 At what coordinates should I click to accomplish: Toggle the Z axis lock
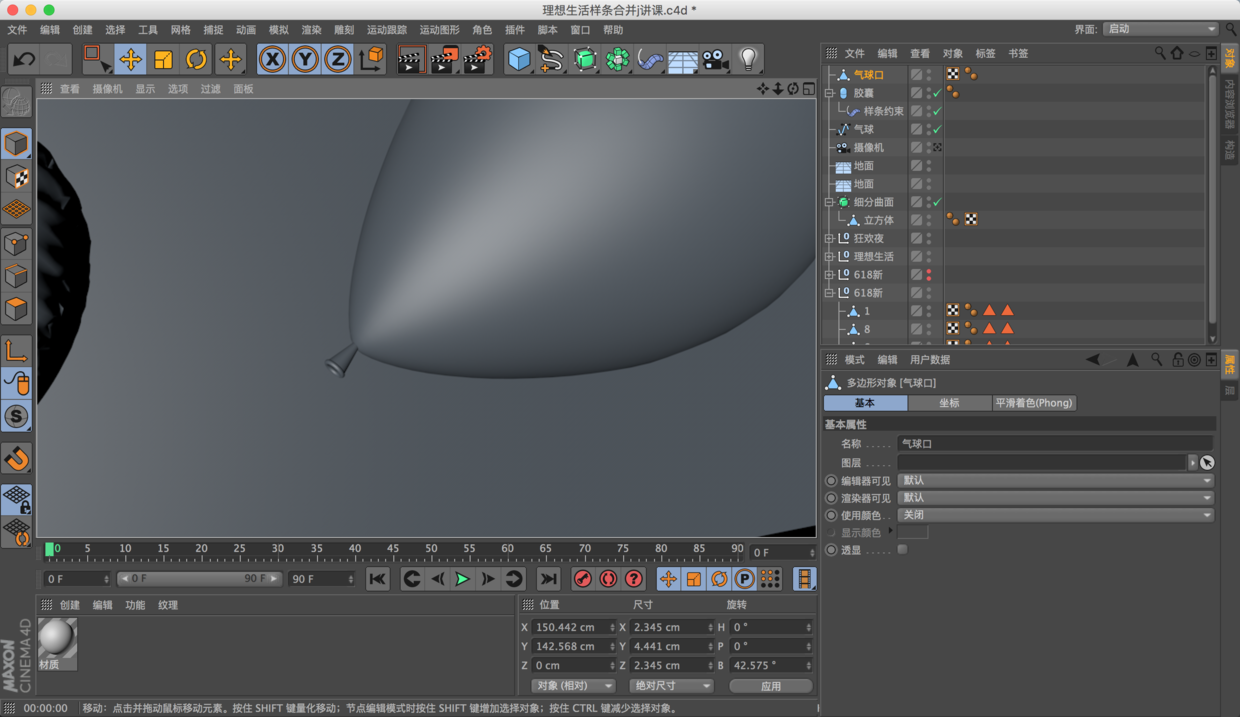coord(338,59)
